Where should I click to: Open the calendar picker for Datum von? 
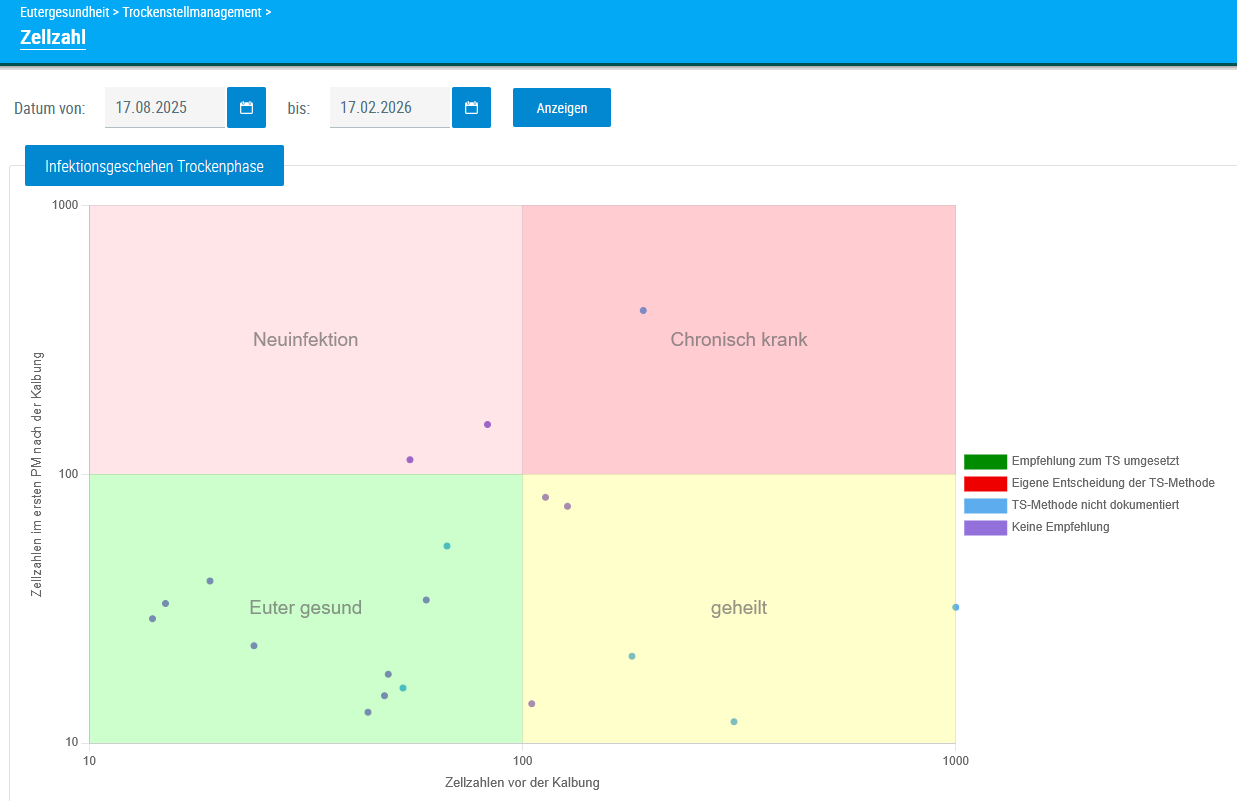pos(246,108)
